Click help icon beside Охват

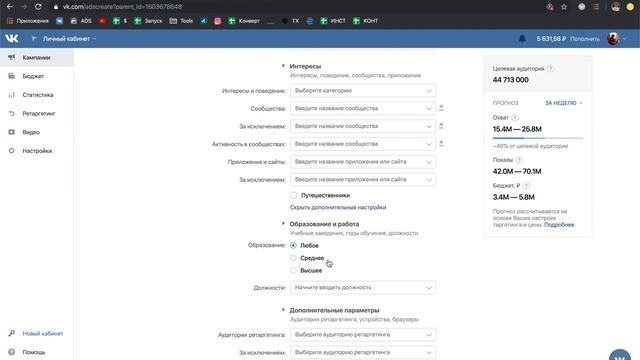[515, 118]
